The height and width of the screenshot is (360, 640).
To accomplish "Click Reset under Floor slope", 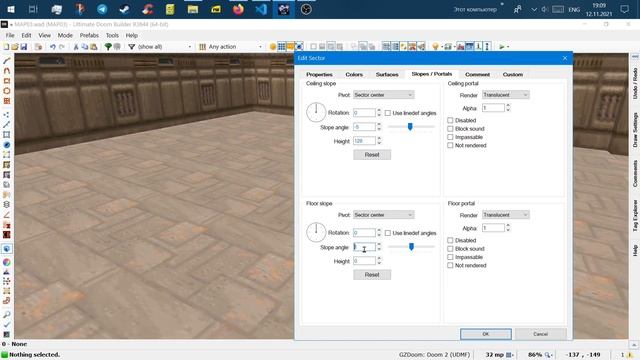I will (372, 275).
